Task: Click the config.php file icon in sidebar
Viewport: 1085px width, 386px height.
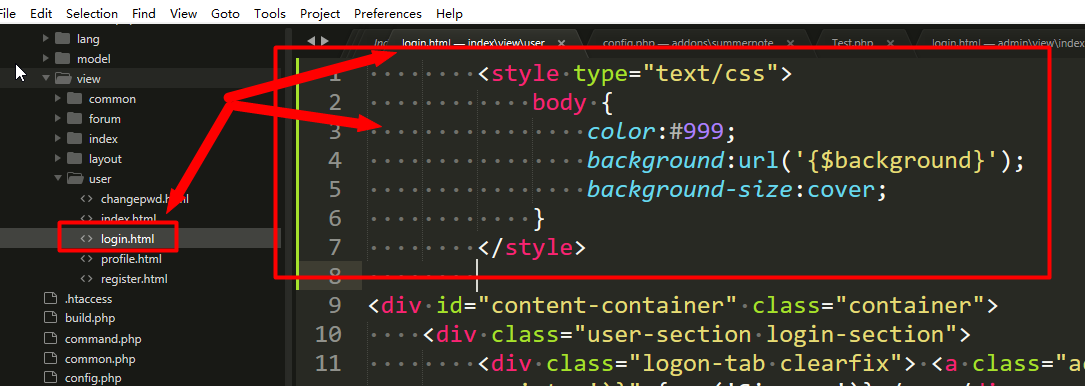Action: pos(50,379)
